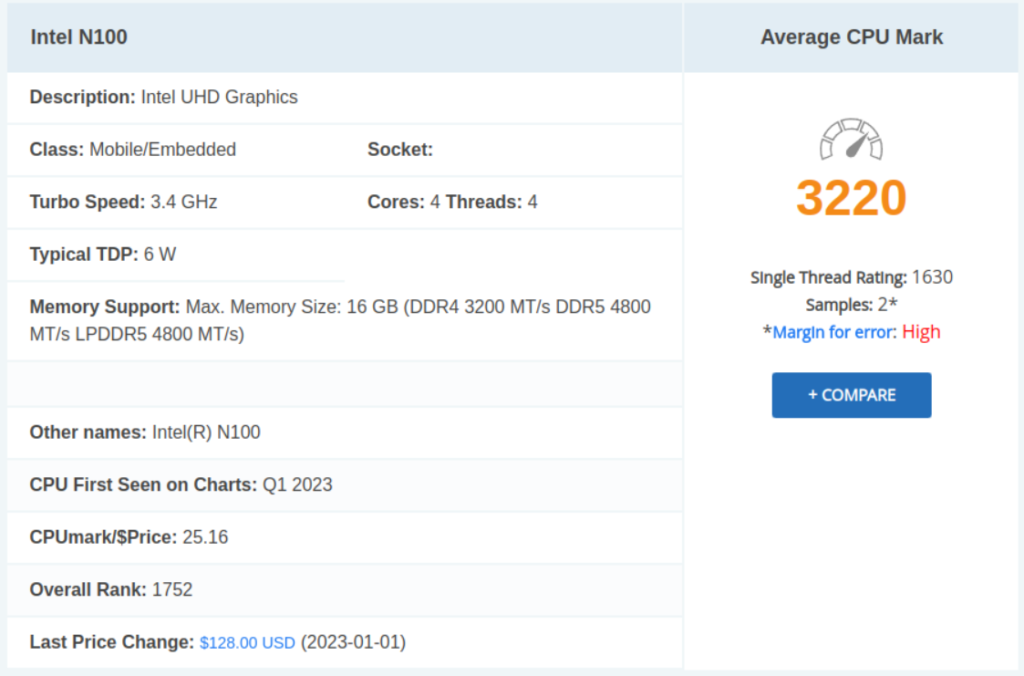Click the Overall Rank: 1752 text

[111, 590]
